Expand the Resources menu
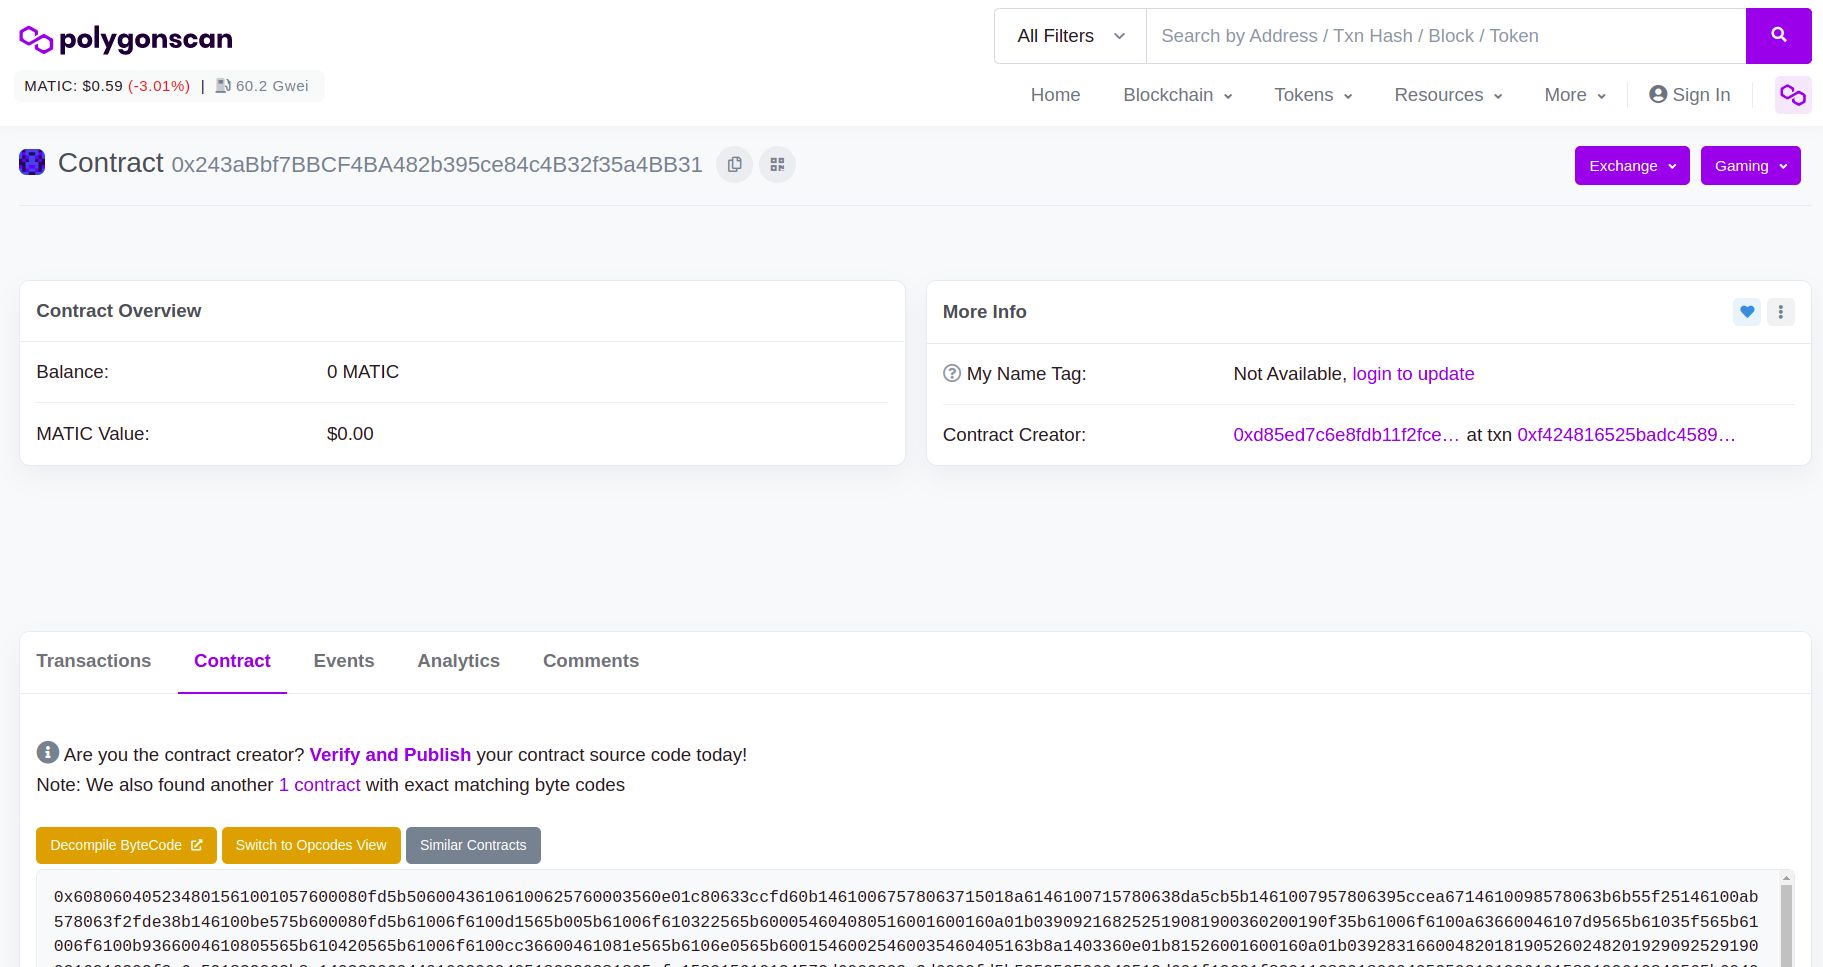The height and width of the screenshot is (967, 1823). [x=1448, y=95]
